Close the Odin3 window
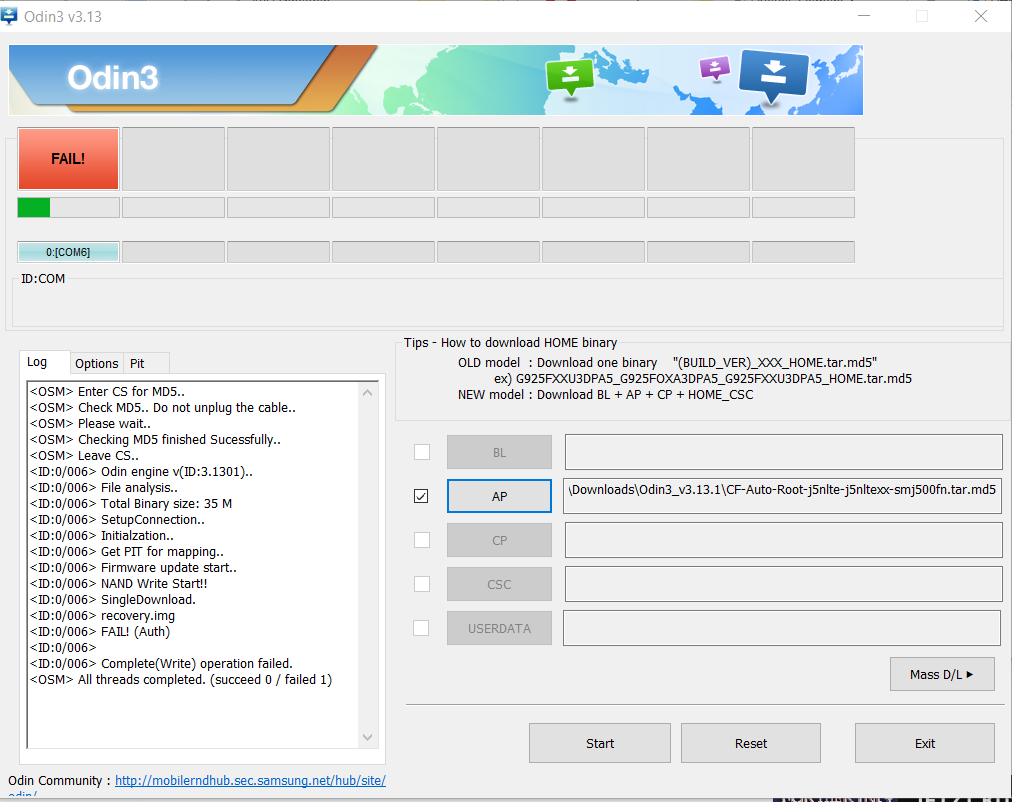 [980, 16]
